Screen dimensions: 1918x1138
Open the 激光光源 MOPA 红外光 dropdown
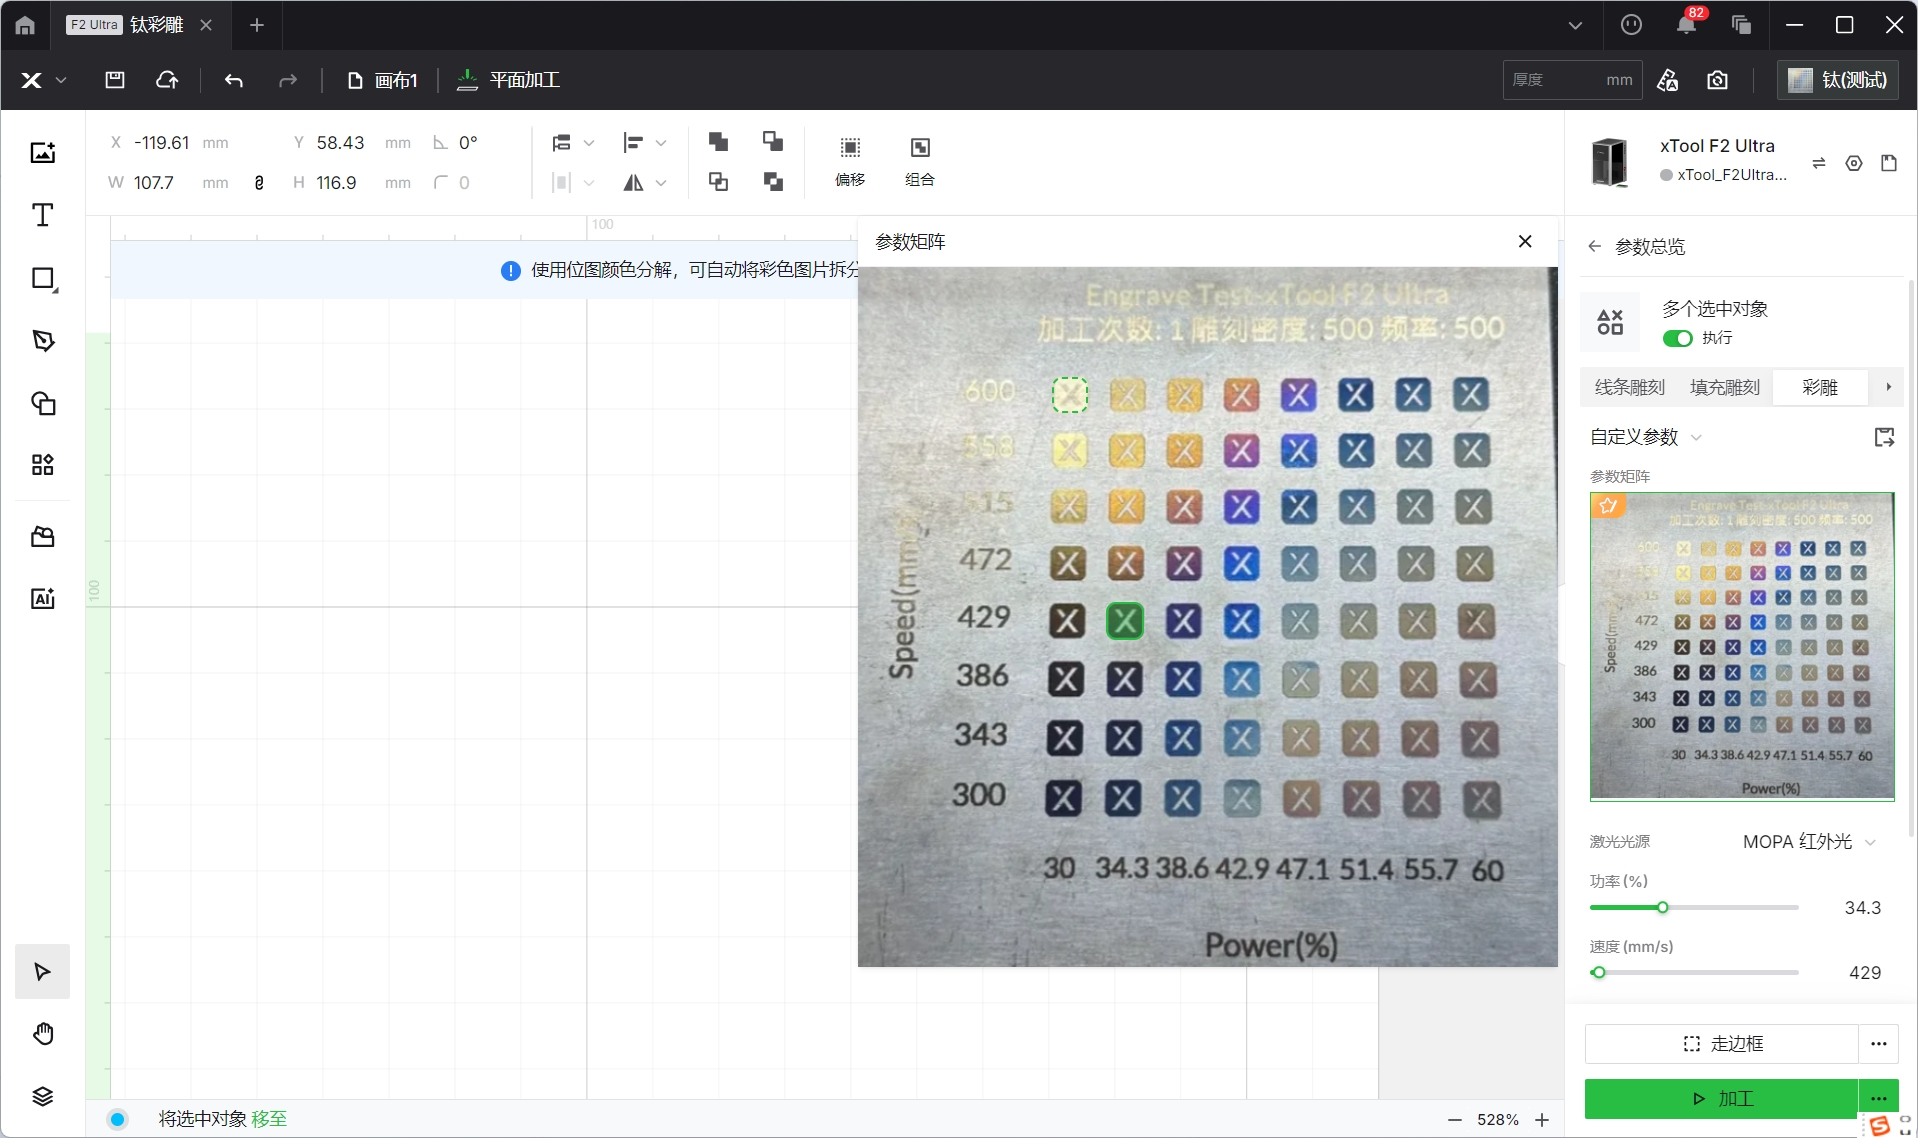(x=1808, y=842)
